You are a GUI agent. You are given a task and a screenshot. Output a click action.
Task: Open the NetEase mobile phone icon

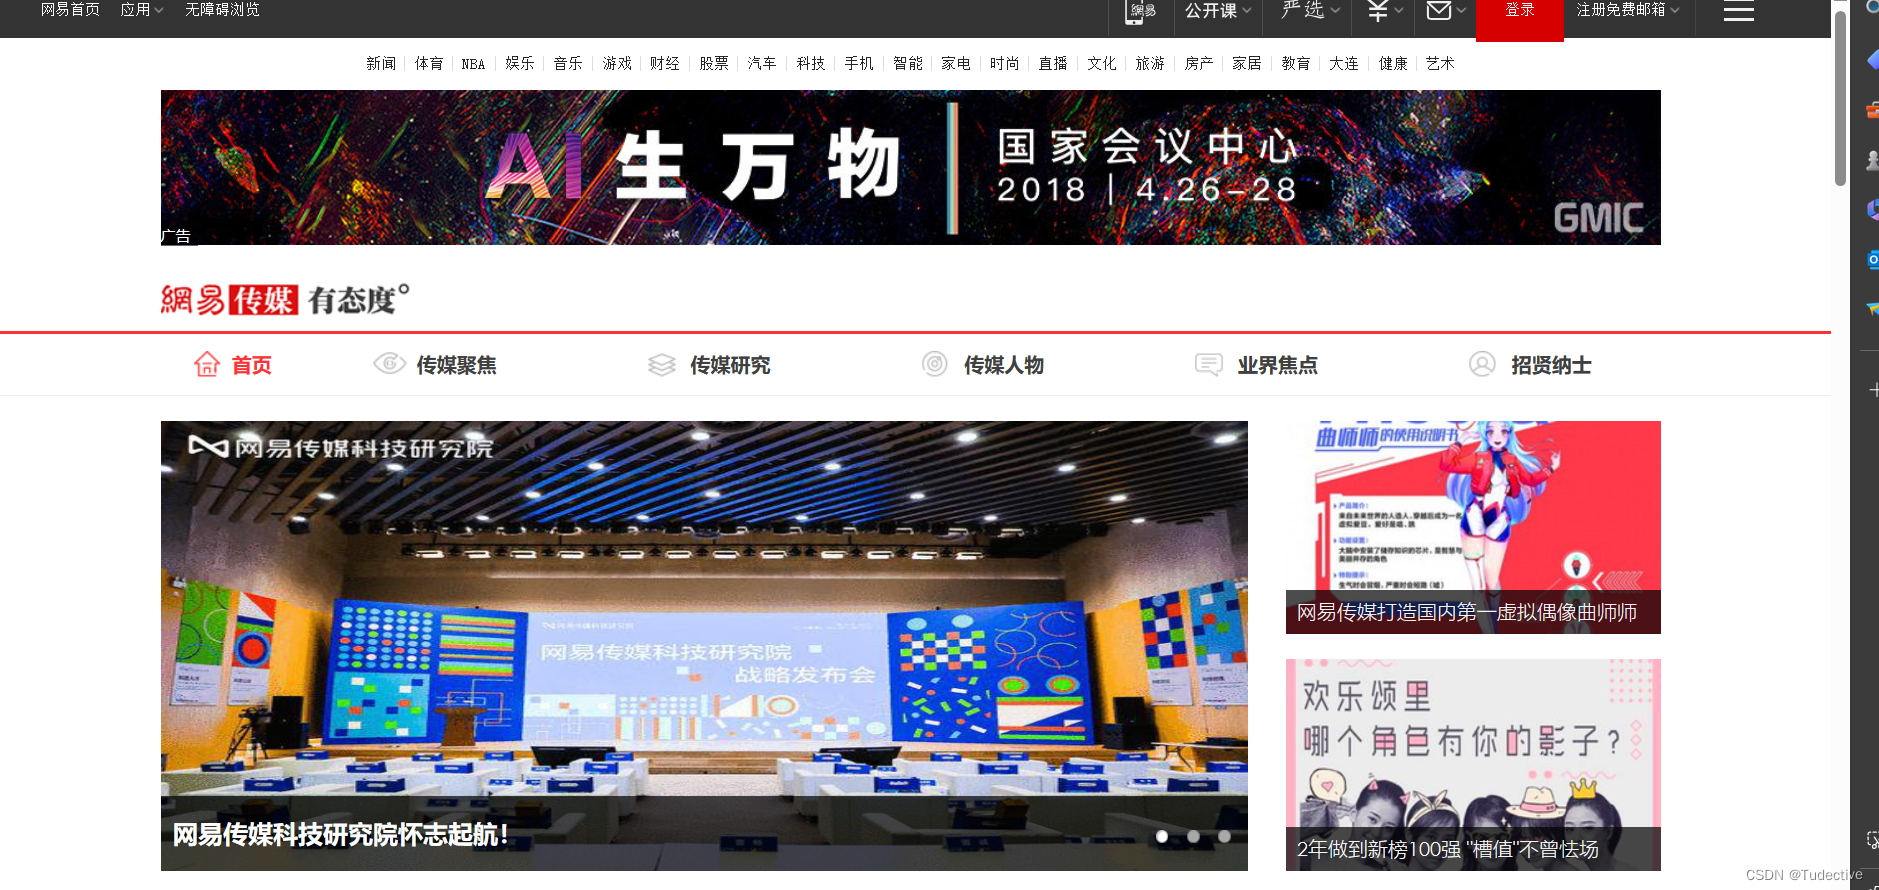(1139, 11)
